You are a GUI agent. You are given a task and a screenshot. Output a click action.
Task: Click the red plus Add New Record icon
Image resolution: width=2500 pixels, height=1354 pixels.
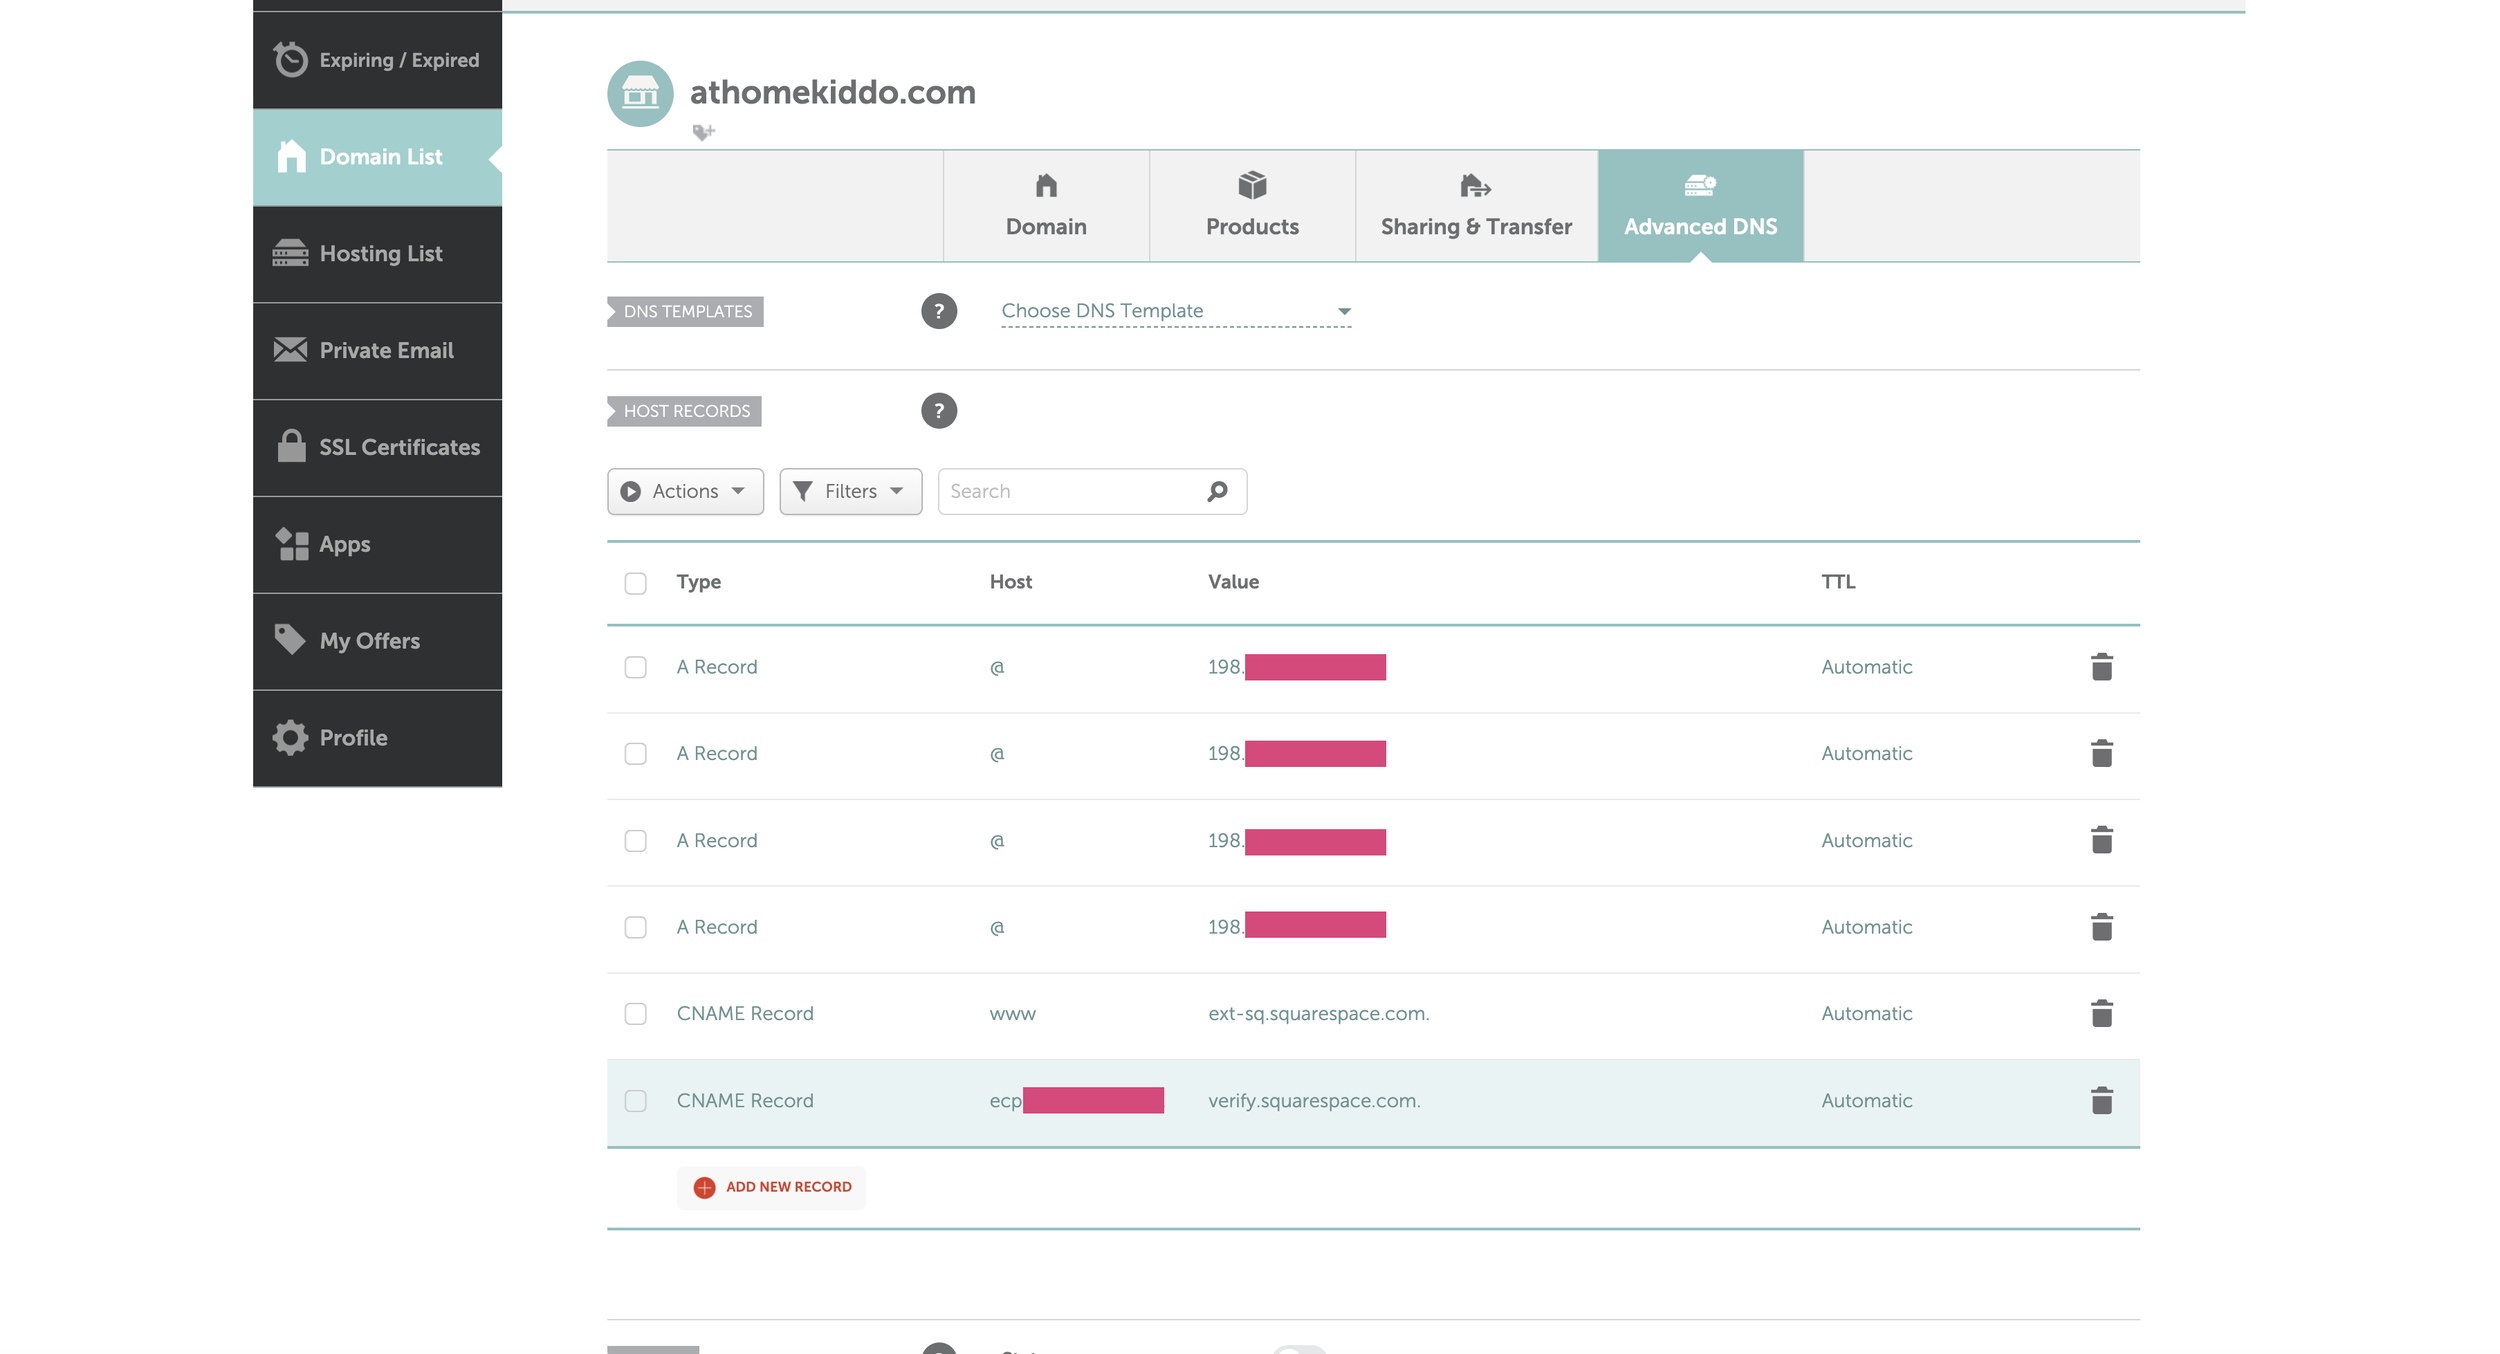[x=704, y=1187]
